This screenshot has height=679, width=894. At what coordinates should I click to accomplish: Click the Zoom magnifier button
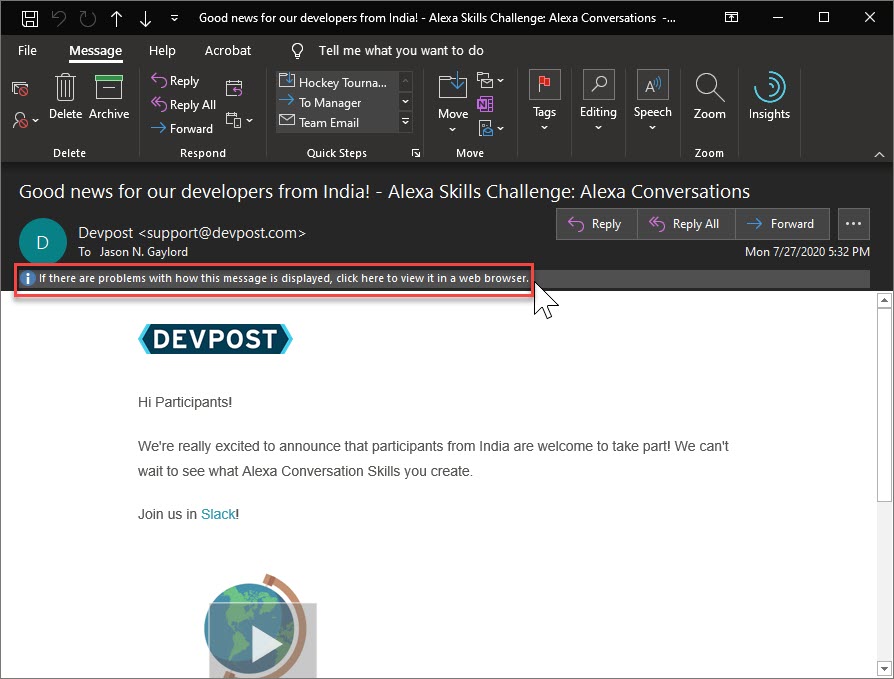709,96
